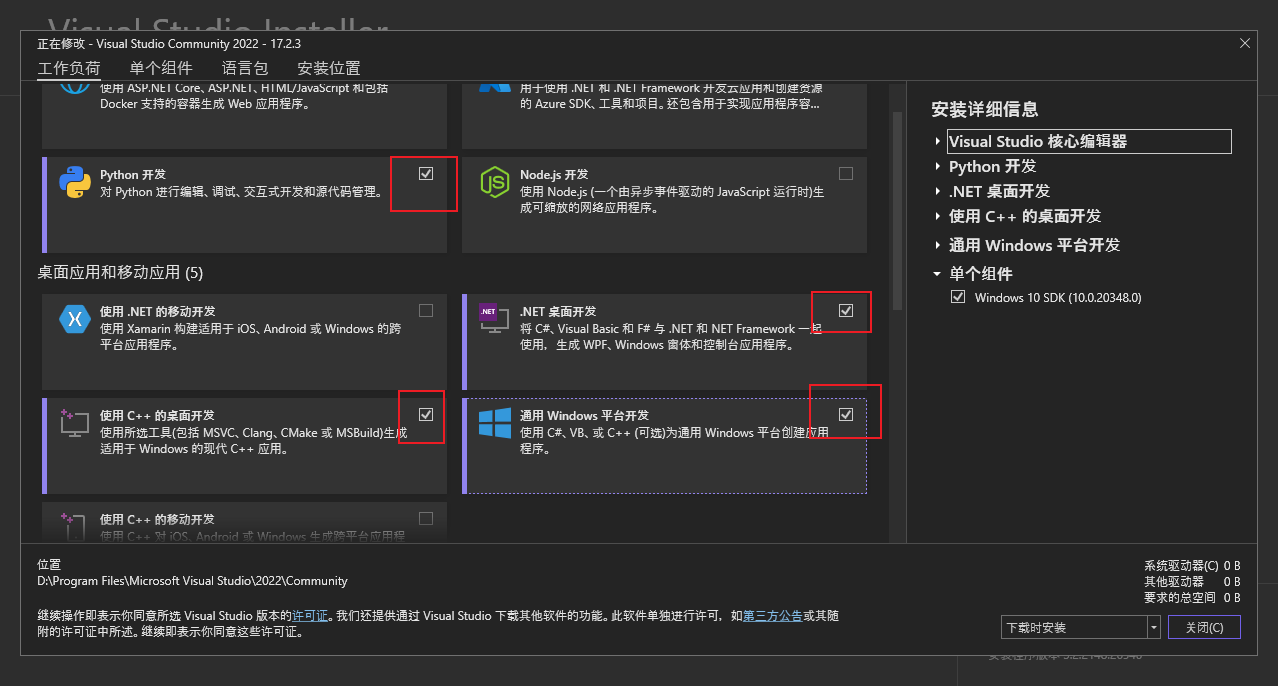
Task: Click the C++ mobile development icon
Action: (75, 527)
